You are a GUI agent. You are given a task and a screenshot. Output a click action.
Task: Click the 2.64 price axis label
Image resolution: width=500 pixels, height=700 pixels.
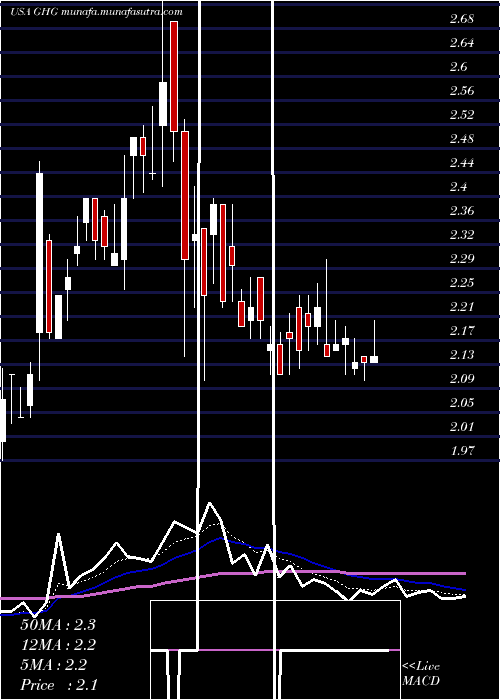coord(462,43)
